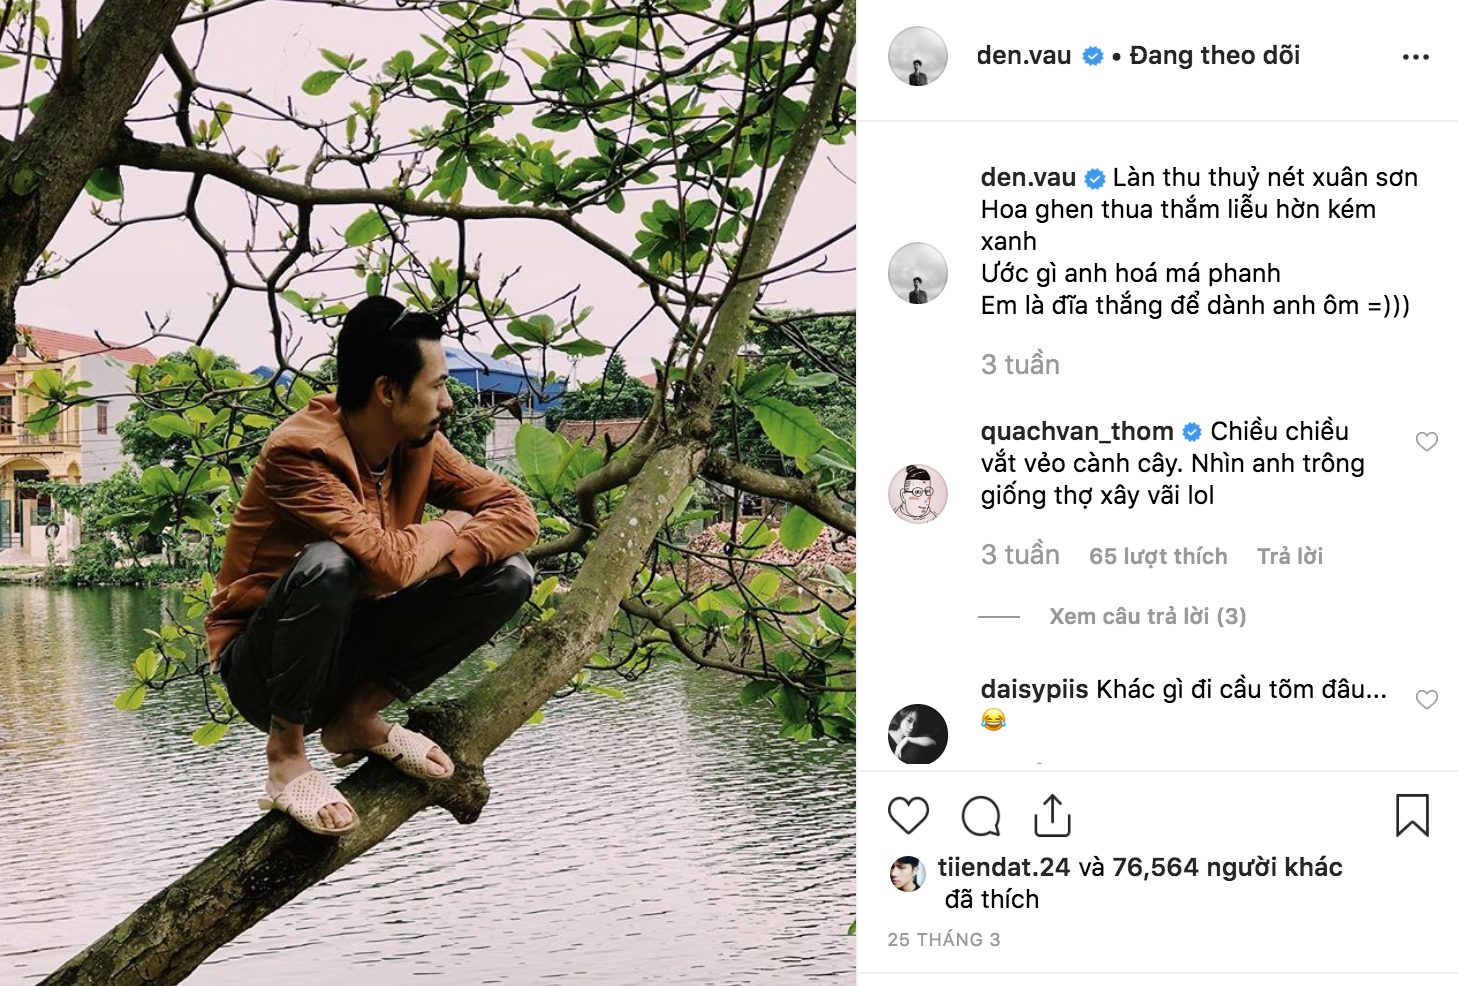Expand 'Xem câu trả lời (3)' replies
This screenshot has height=986, width=1458.
point(1147,616)
